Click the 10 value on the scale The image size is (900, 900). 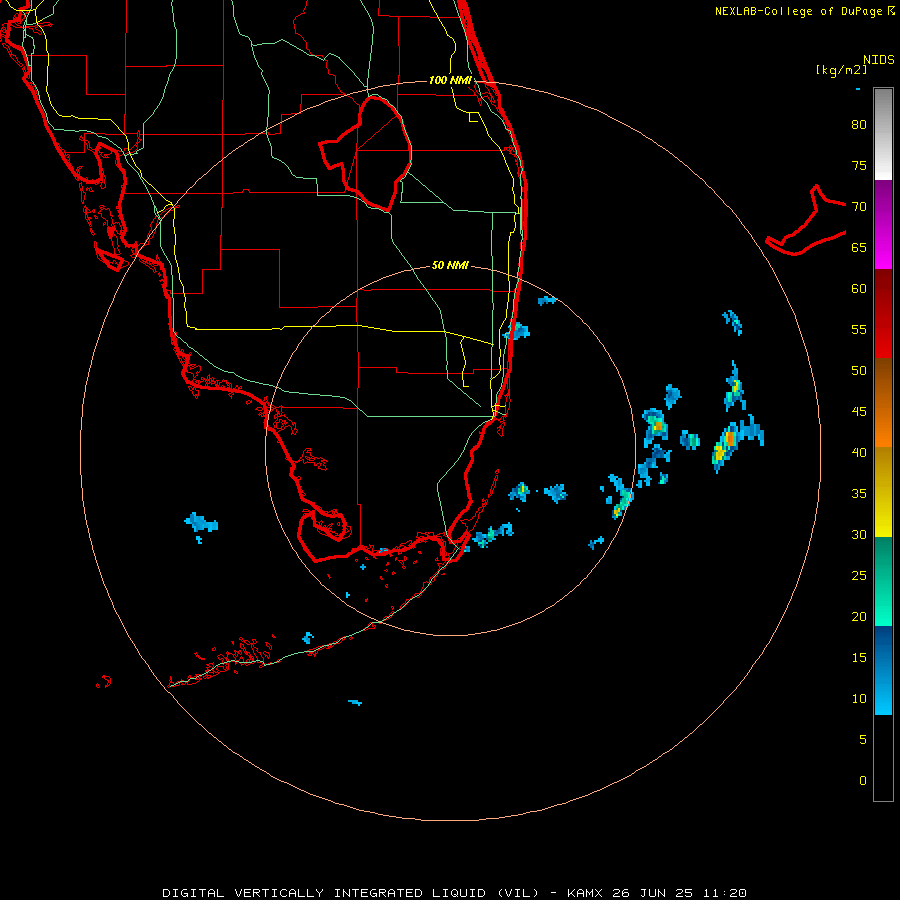(859, 699)
